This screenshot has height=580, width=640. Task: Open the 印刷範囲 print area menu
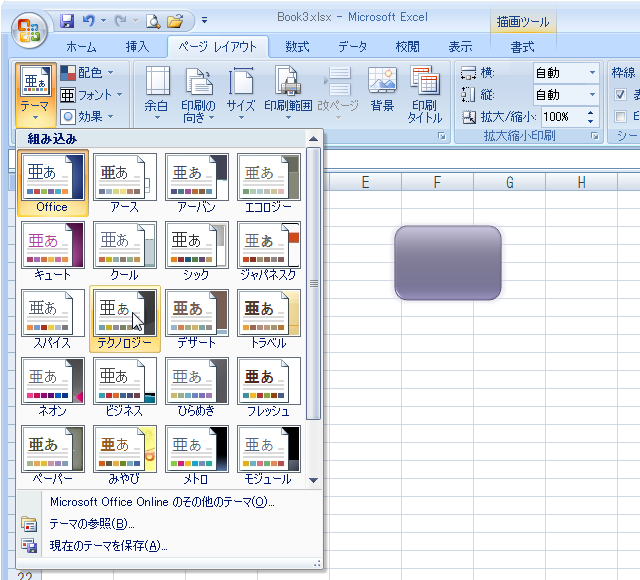tap(288, 94)
